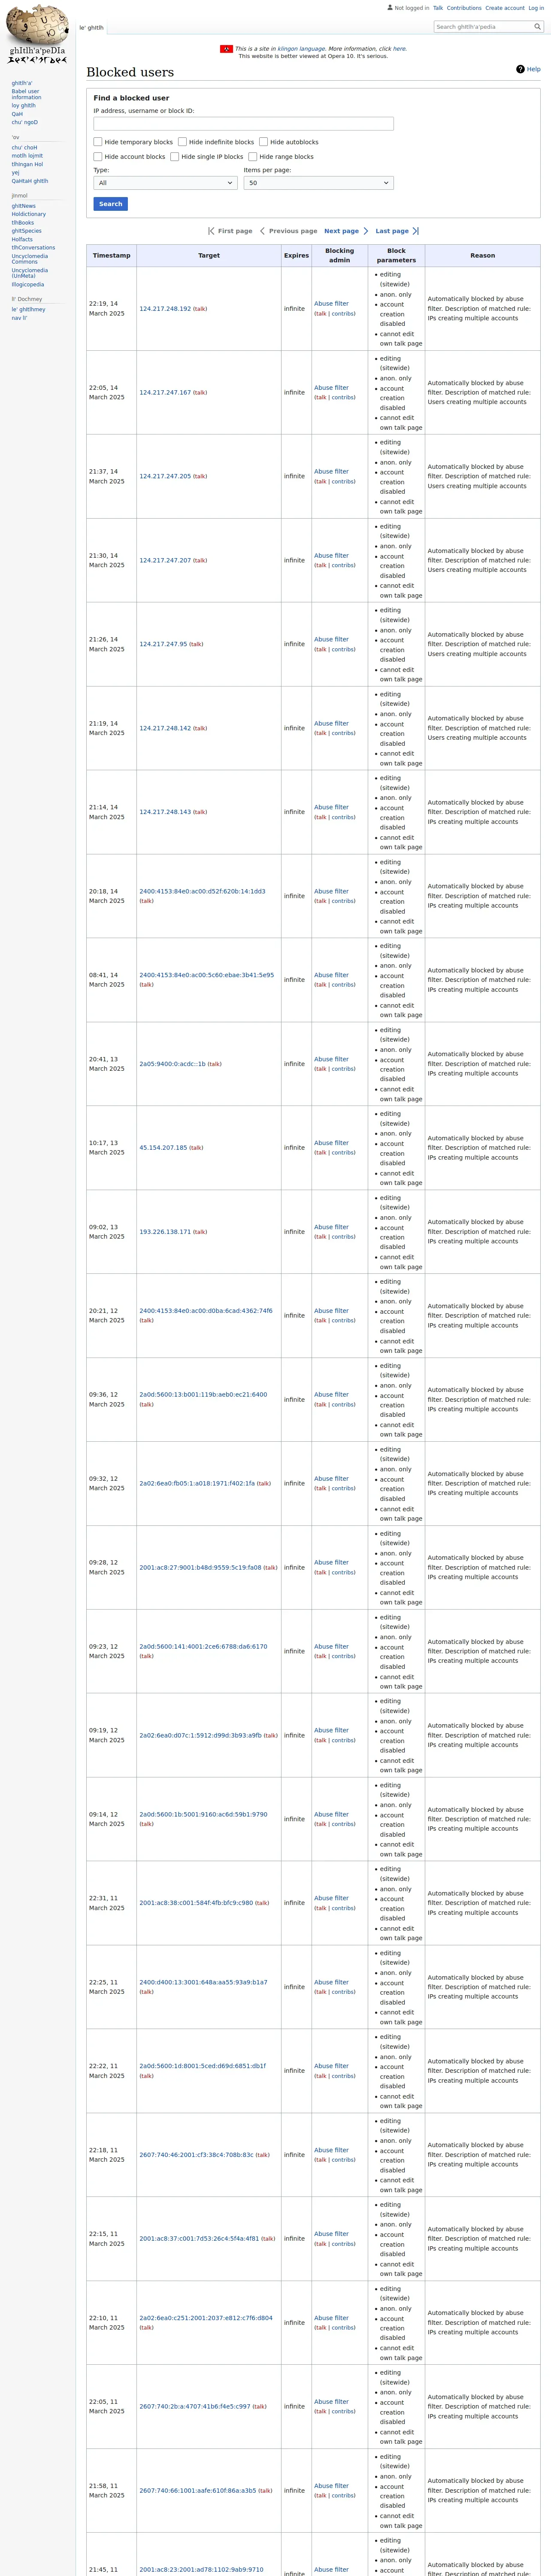551x2576 pixels.
Task: Open 124.217.248.143 target link
Action: [x=165, y=812]
